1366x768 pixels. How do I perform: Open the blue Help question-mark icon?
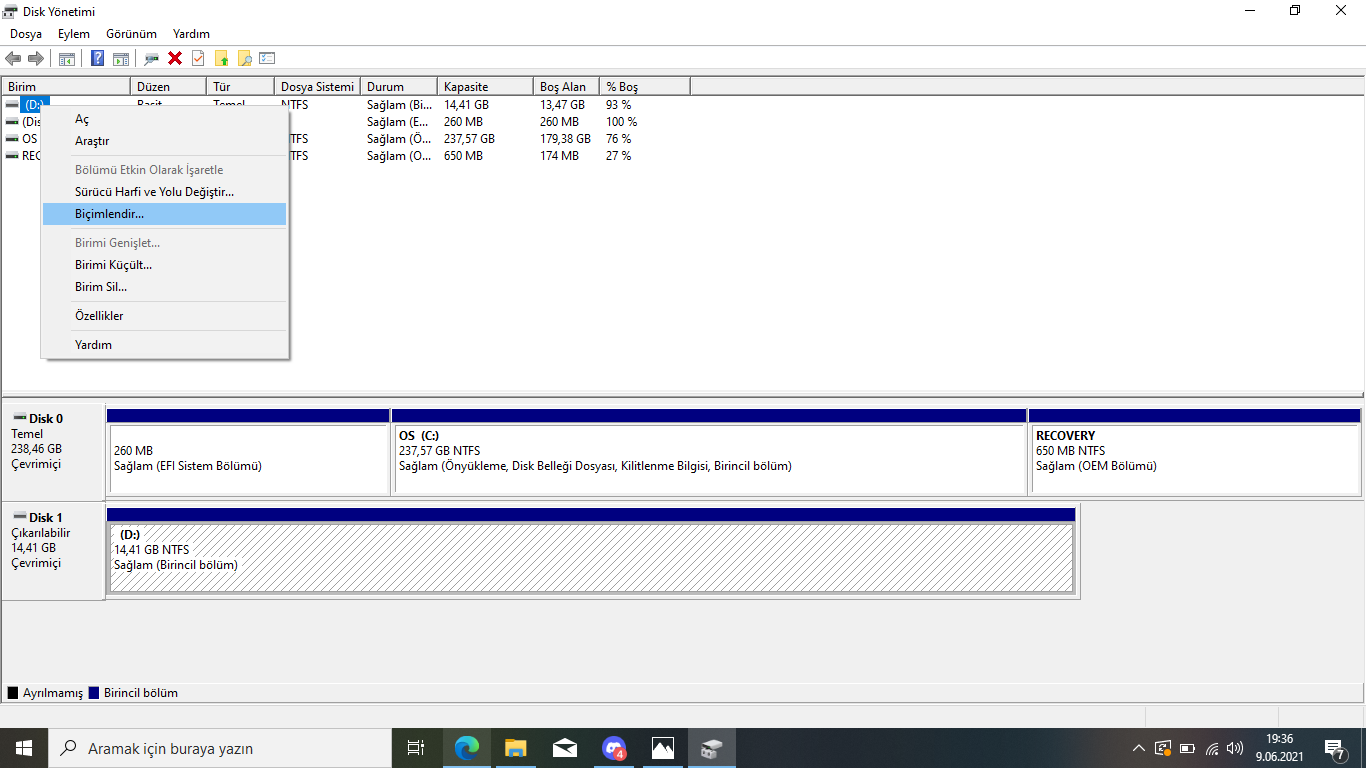pyautogui.click(x=98, y=58)
